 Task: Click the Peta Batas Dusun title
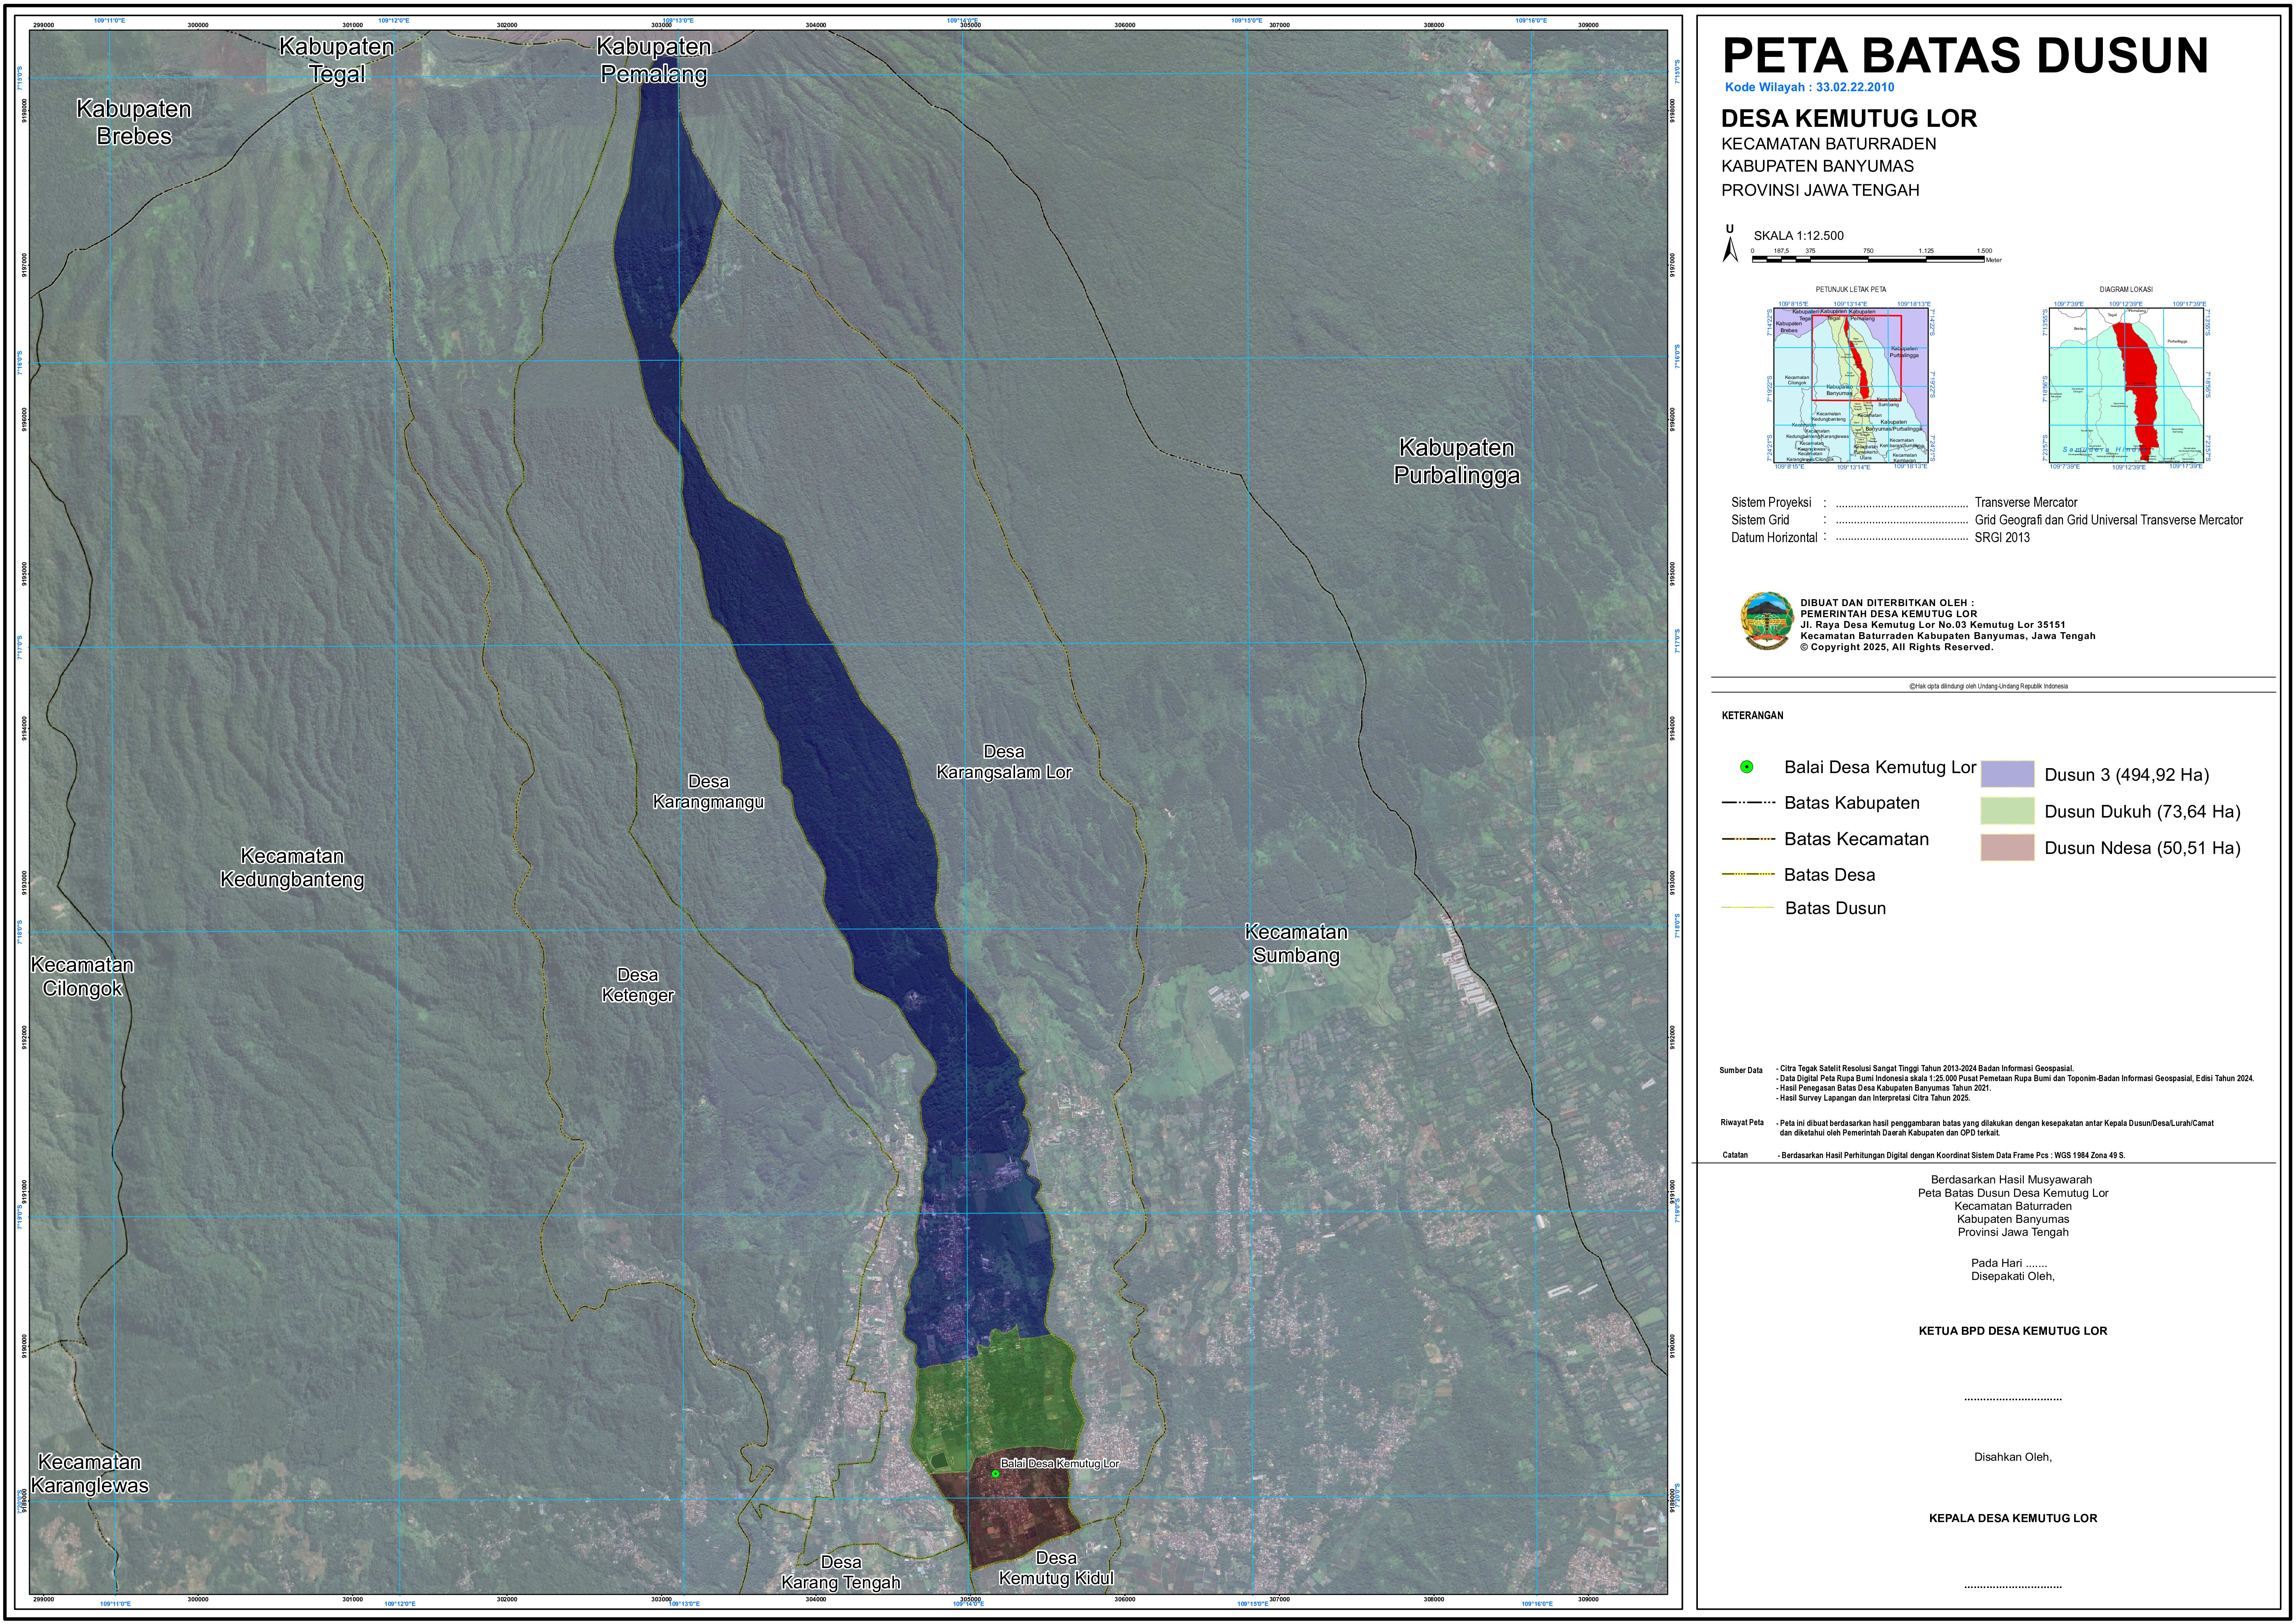tap(1965, 55)
